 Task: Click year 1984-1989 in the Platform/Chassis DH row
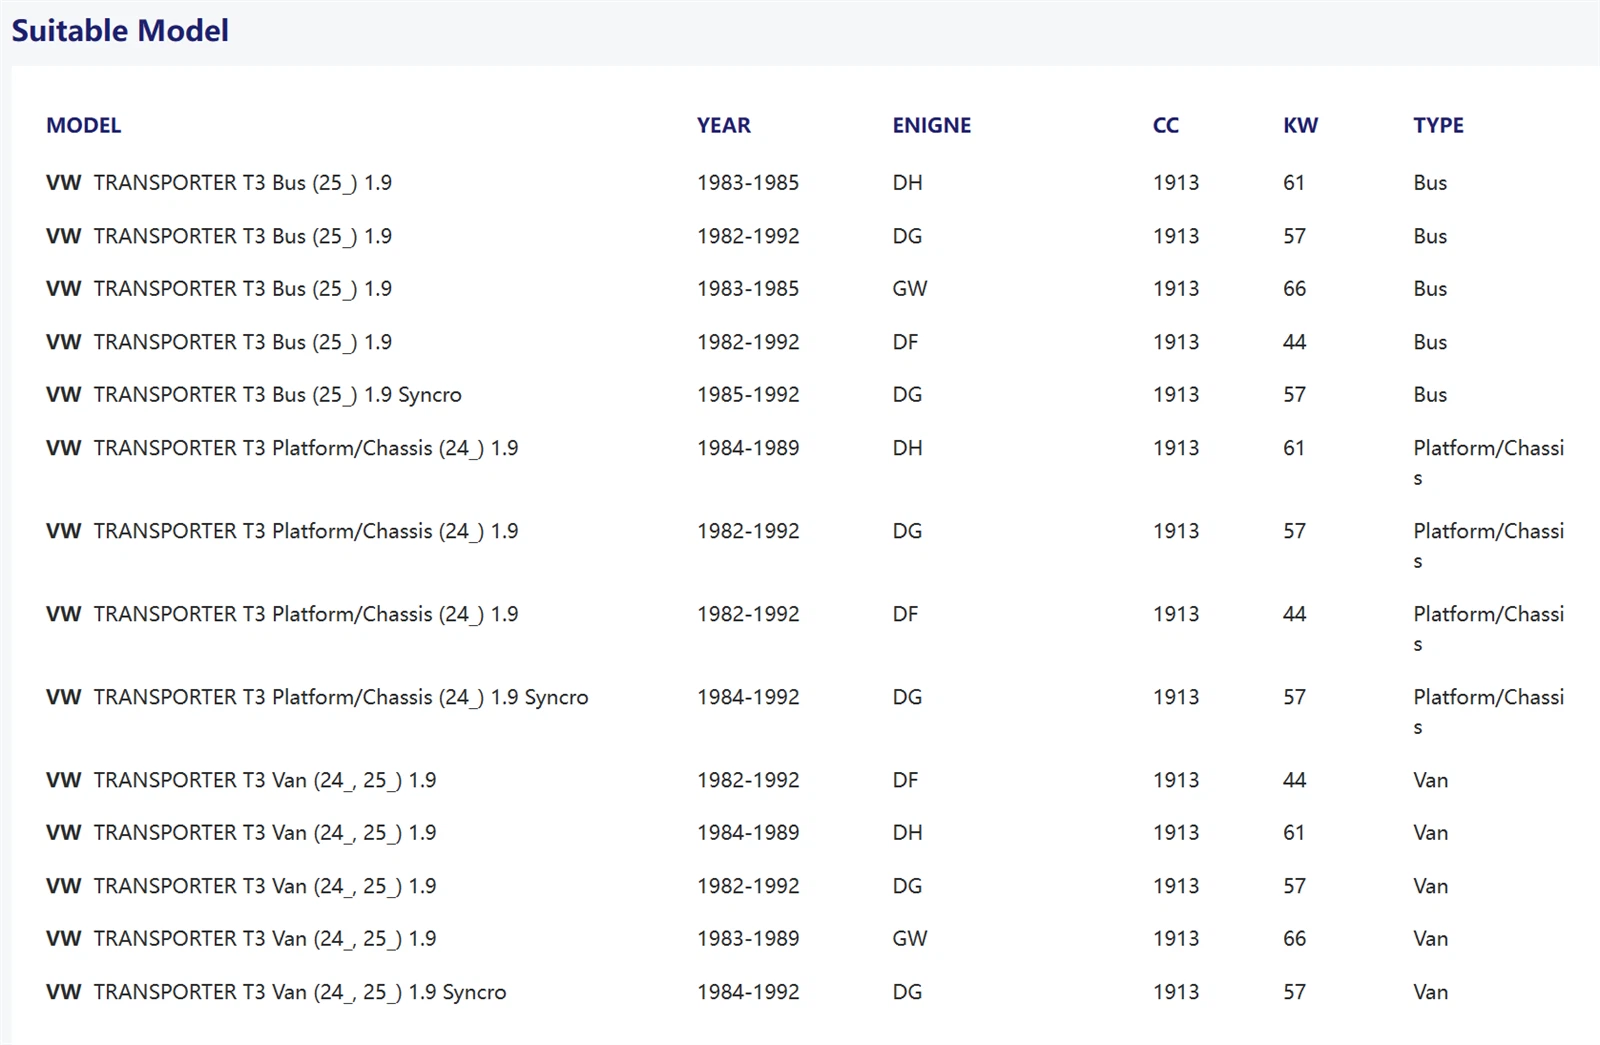pyautogui.click(x=748, y=448)
